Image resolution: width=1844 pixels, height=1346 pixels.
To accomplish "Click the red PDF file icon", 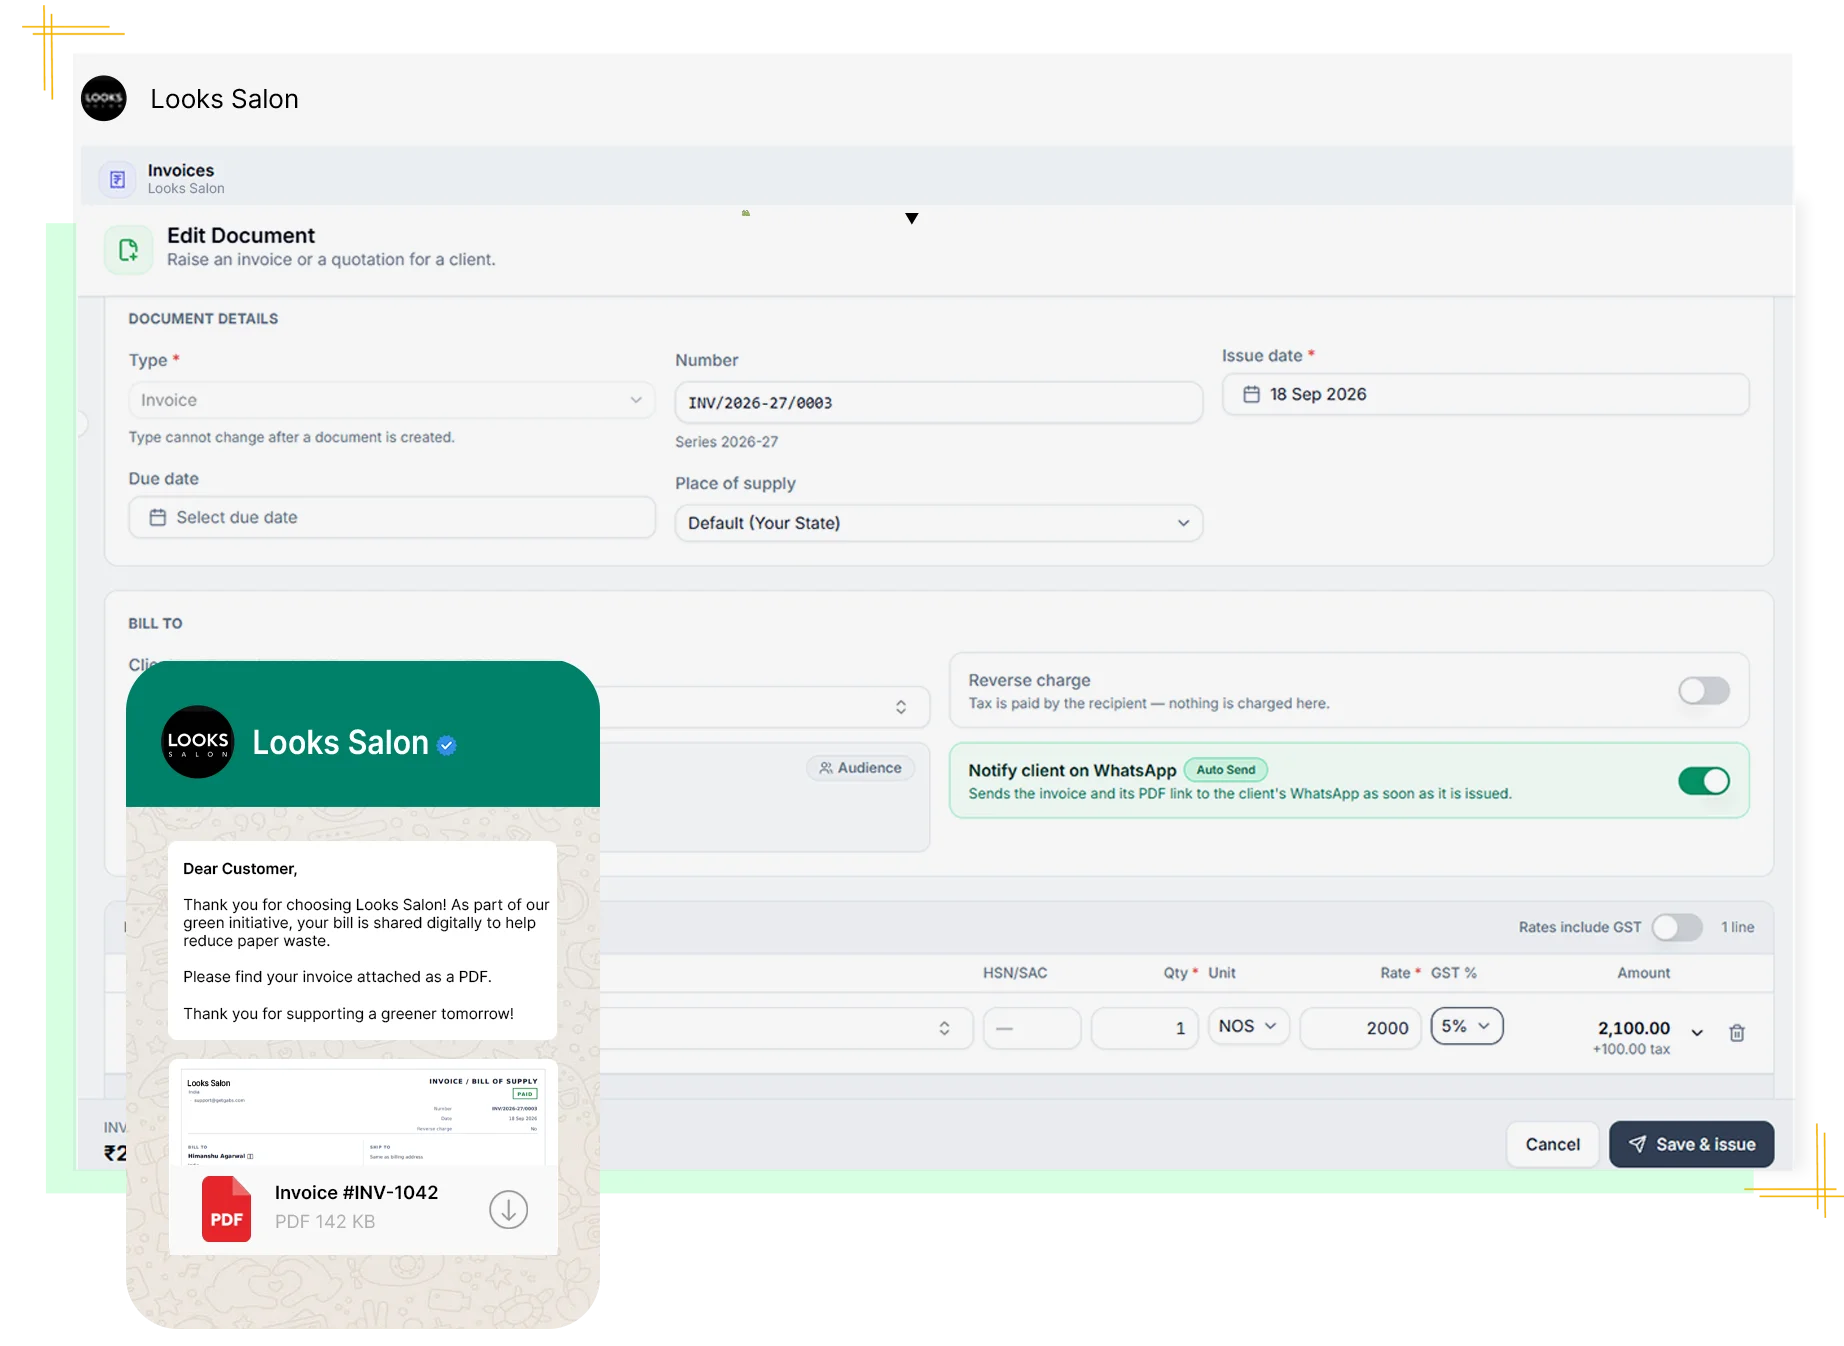I will coord(227,1209).
